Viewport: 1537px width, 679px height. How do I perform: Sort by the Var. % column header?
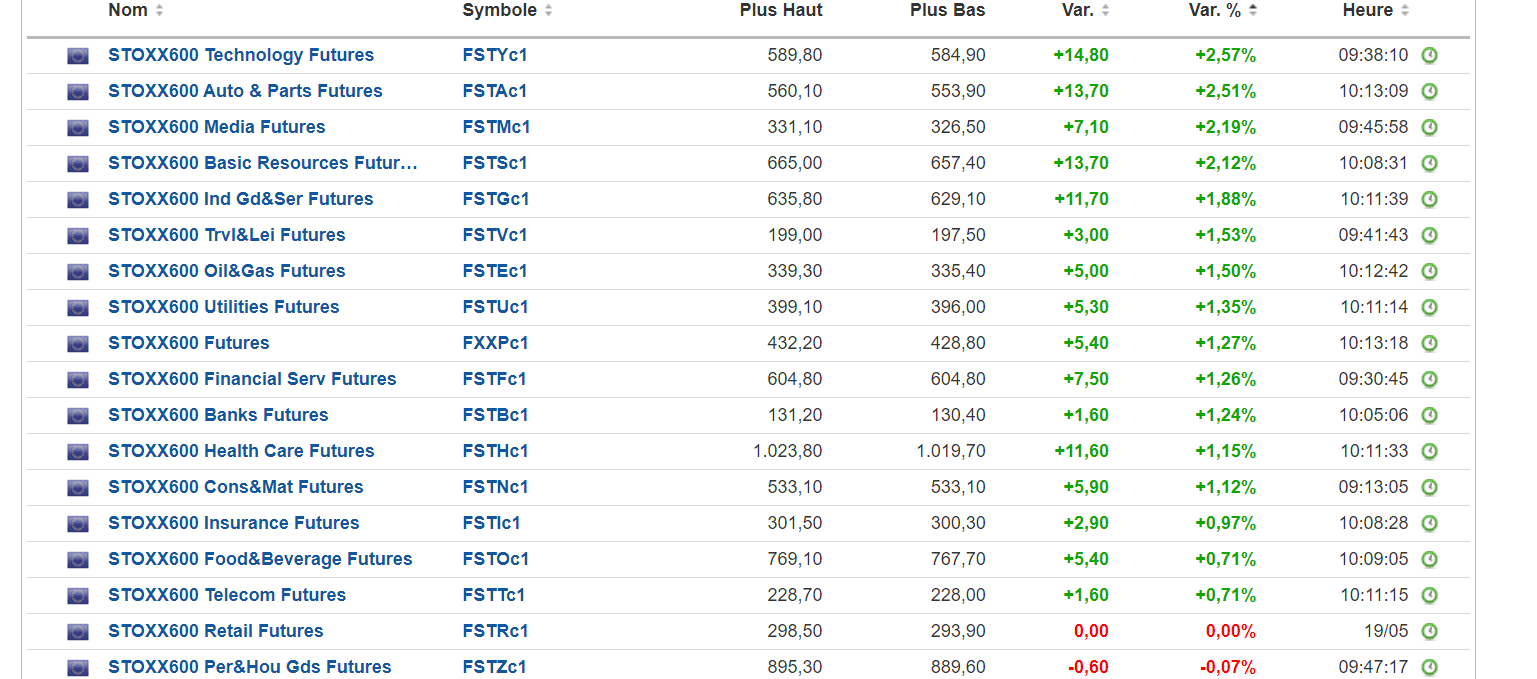(x=1215, y=11)
